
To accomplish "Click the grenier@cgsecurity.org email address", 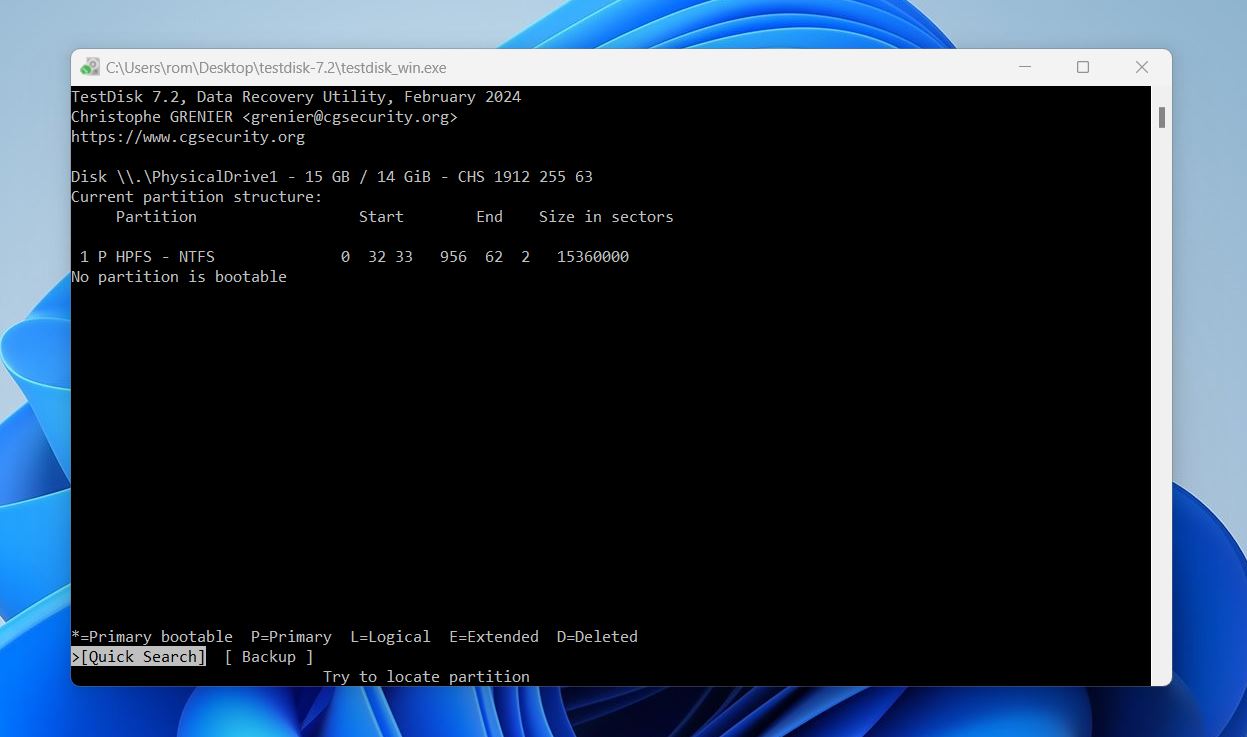I will [350, 117].
